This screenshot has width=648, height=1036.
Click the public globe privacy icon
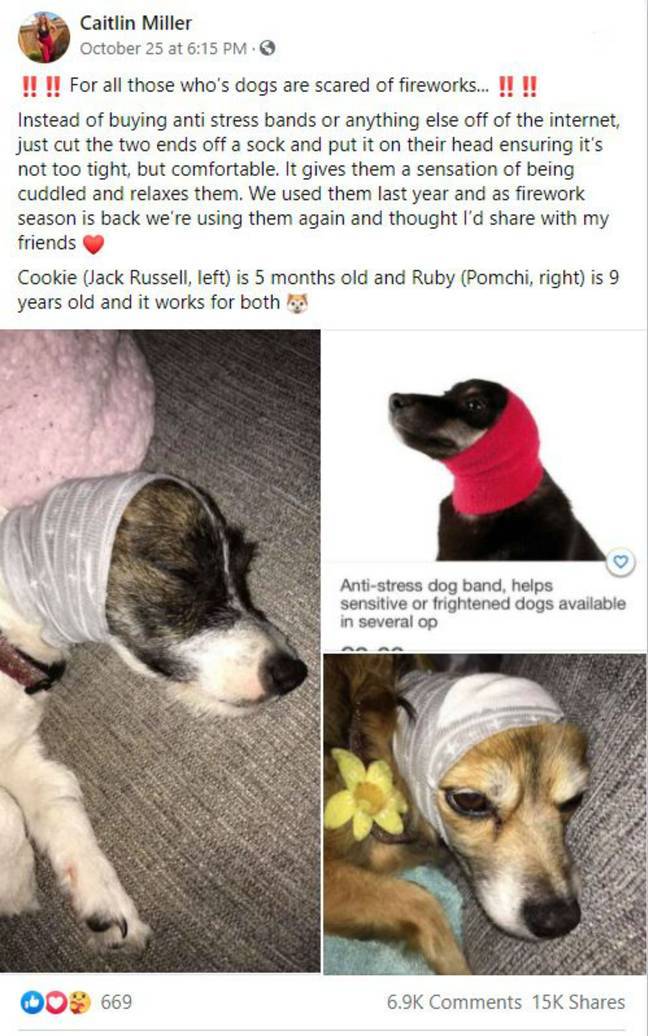pyautogui.click(x=268, y=48)
